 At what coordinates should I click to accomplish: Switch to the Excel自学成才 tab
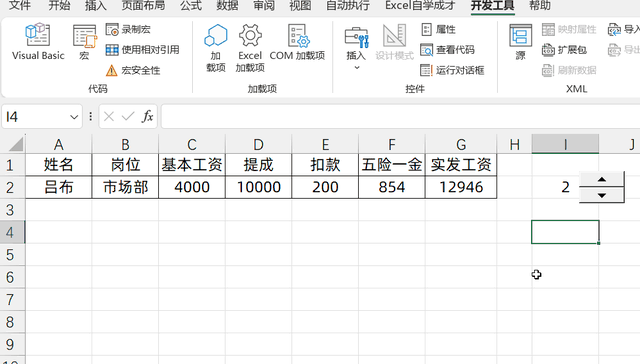(x=420, y=5)
